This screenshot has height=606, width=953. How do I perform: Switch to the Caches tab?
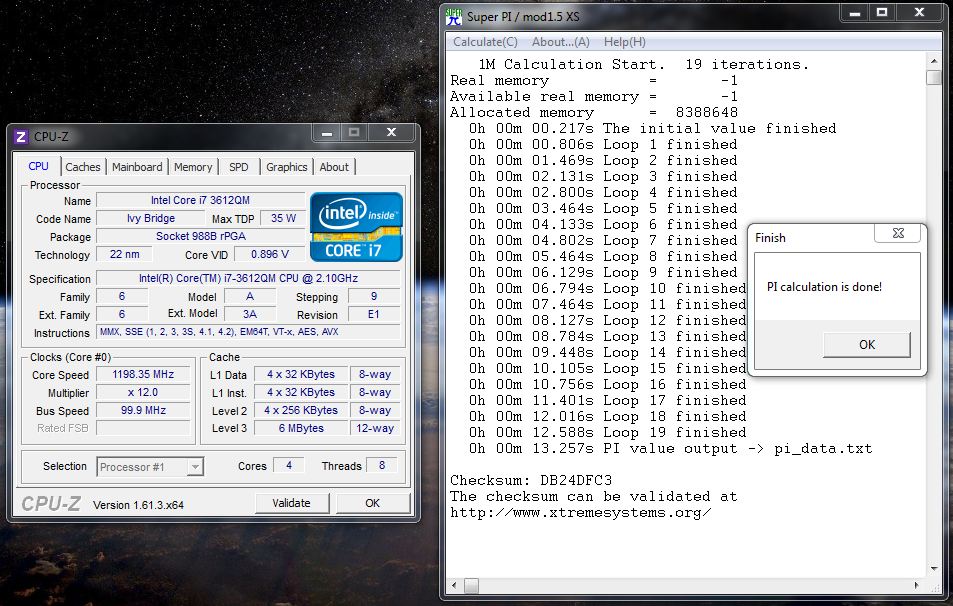[83, 167]
